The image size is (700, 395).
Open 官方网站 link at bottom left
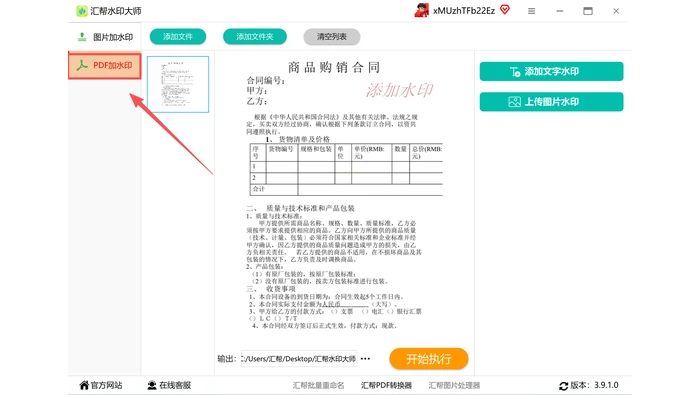point(101,385)
